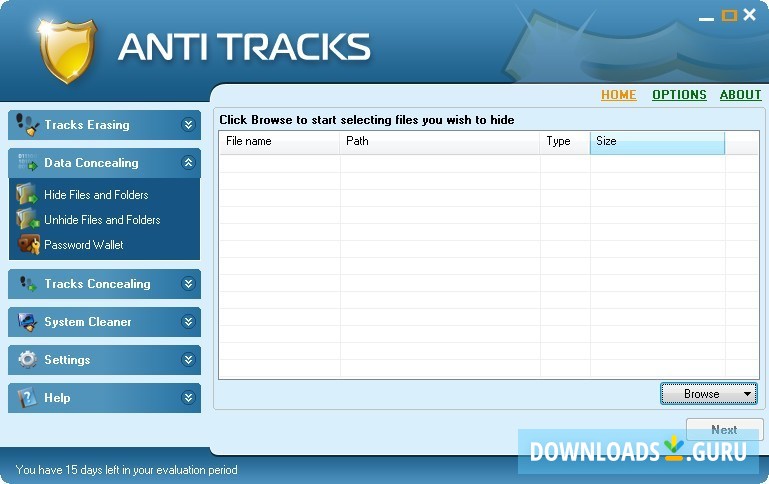Screen dimensions: 769x484
Task: Select Hide Files and Folders
Action: click(x=96, y=195)
